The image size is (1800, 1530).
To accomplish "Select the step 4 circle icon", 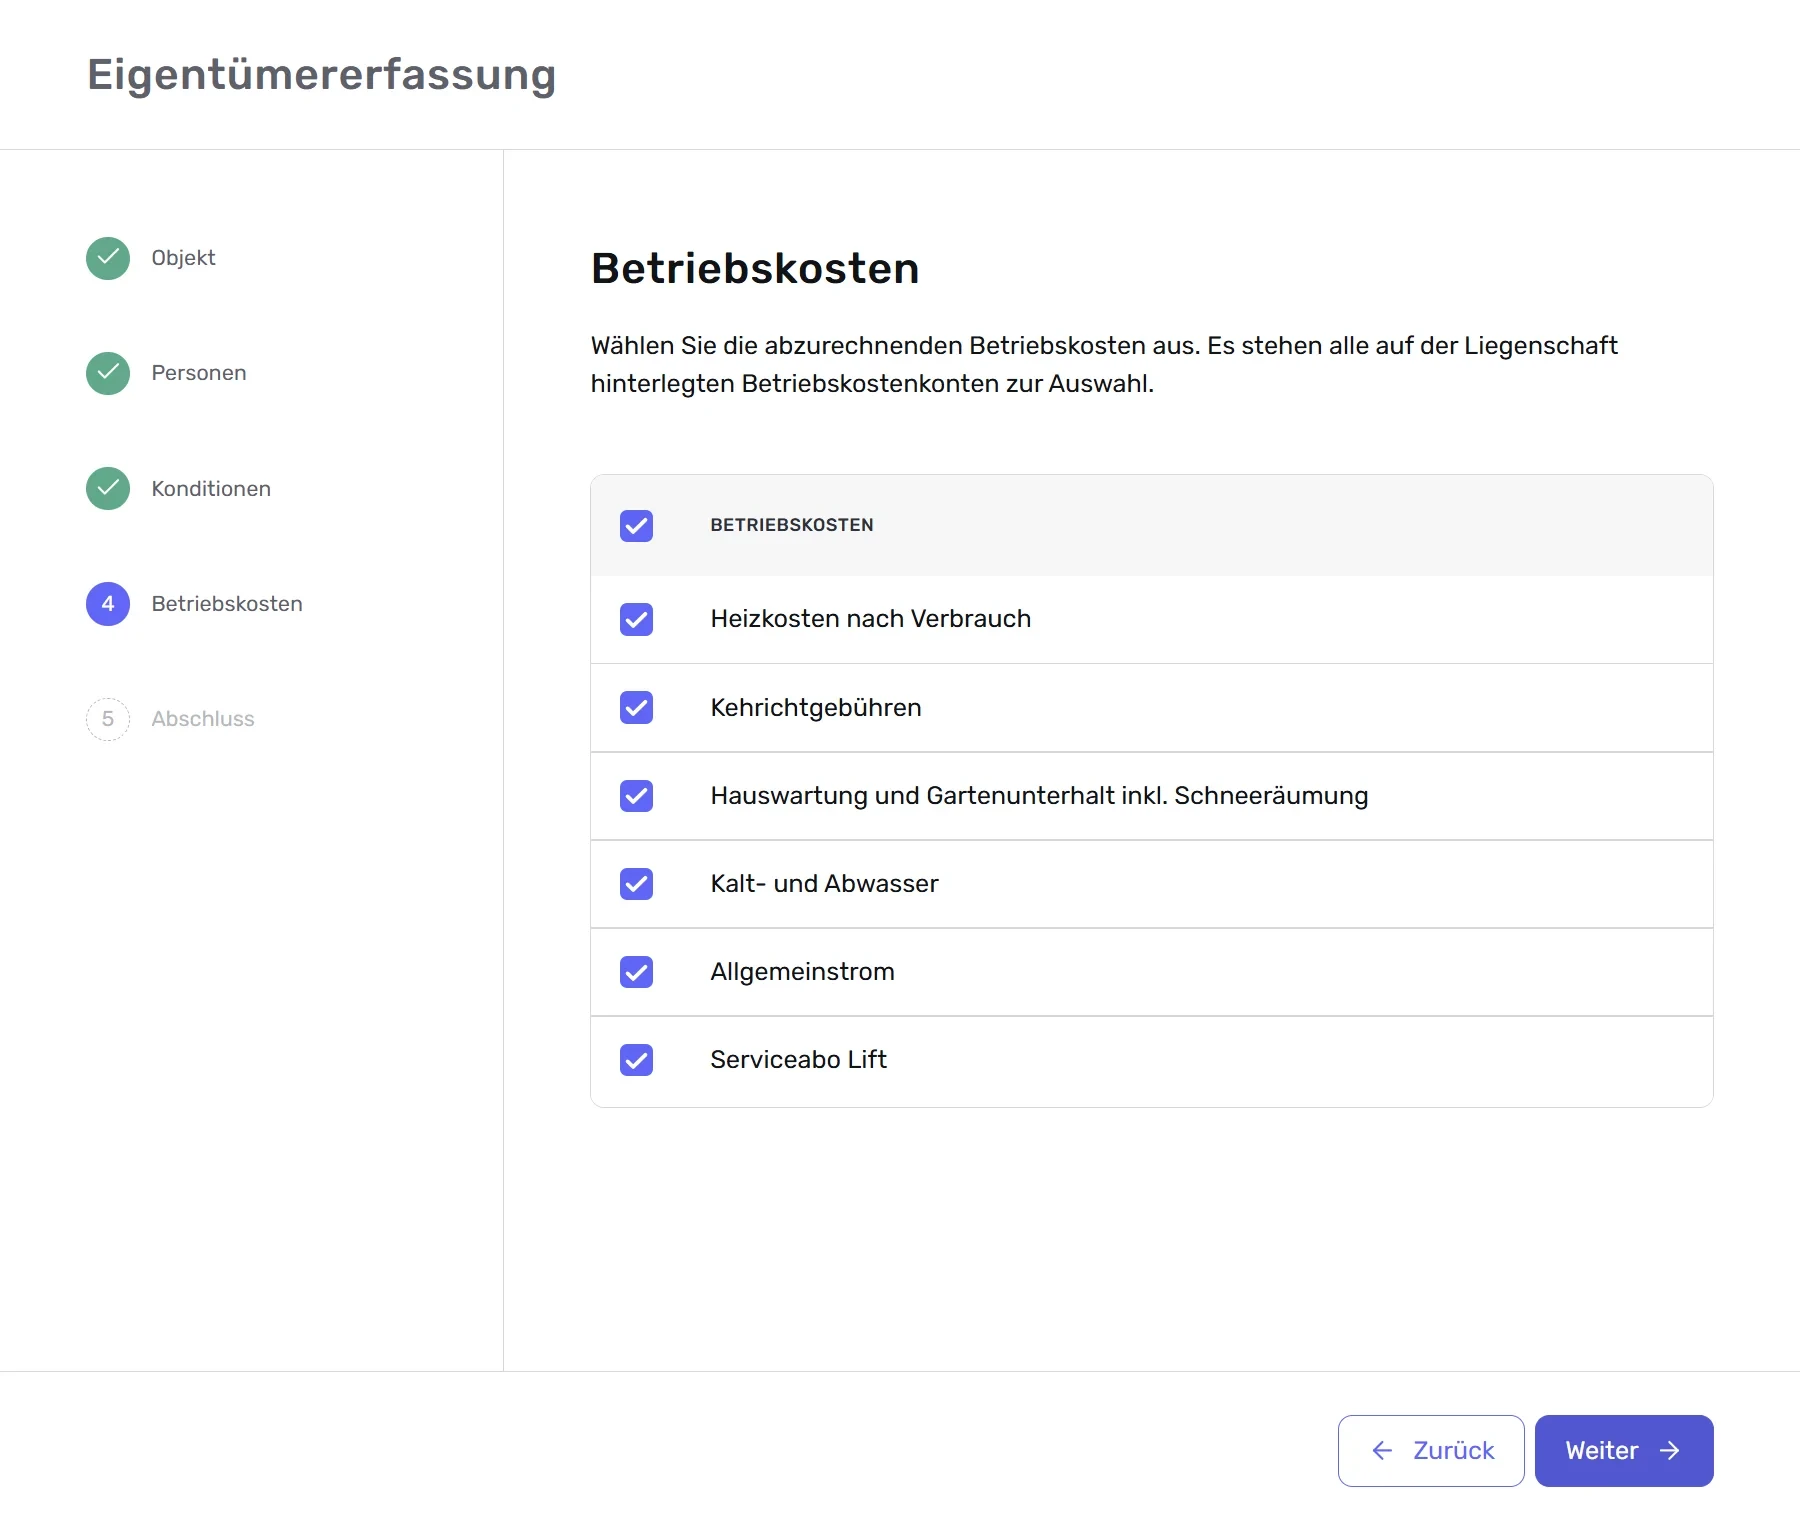I will (x=108, y=604).
